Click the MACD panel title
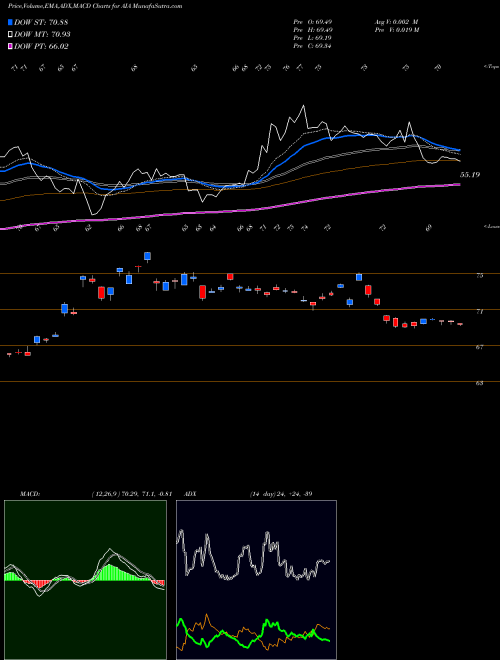The width and height of the screenshot is (500, 660). (x=30, y=494)
